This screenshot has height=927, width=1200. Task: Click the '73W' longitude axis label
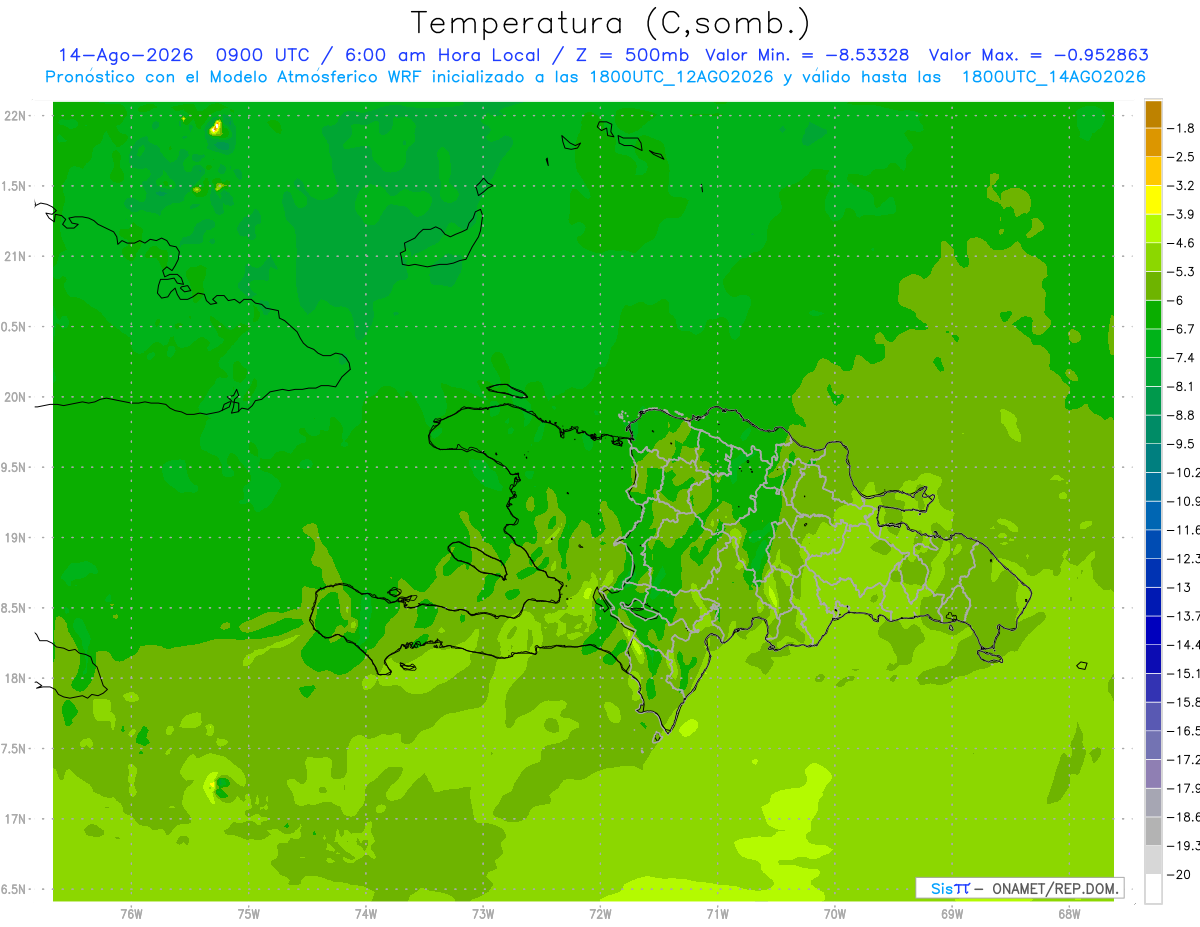click(483, 914)
